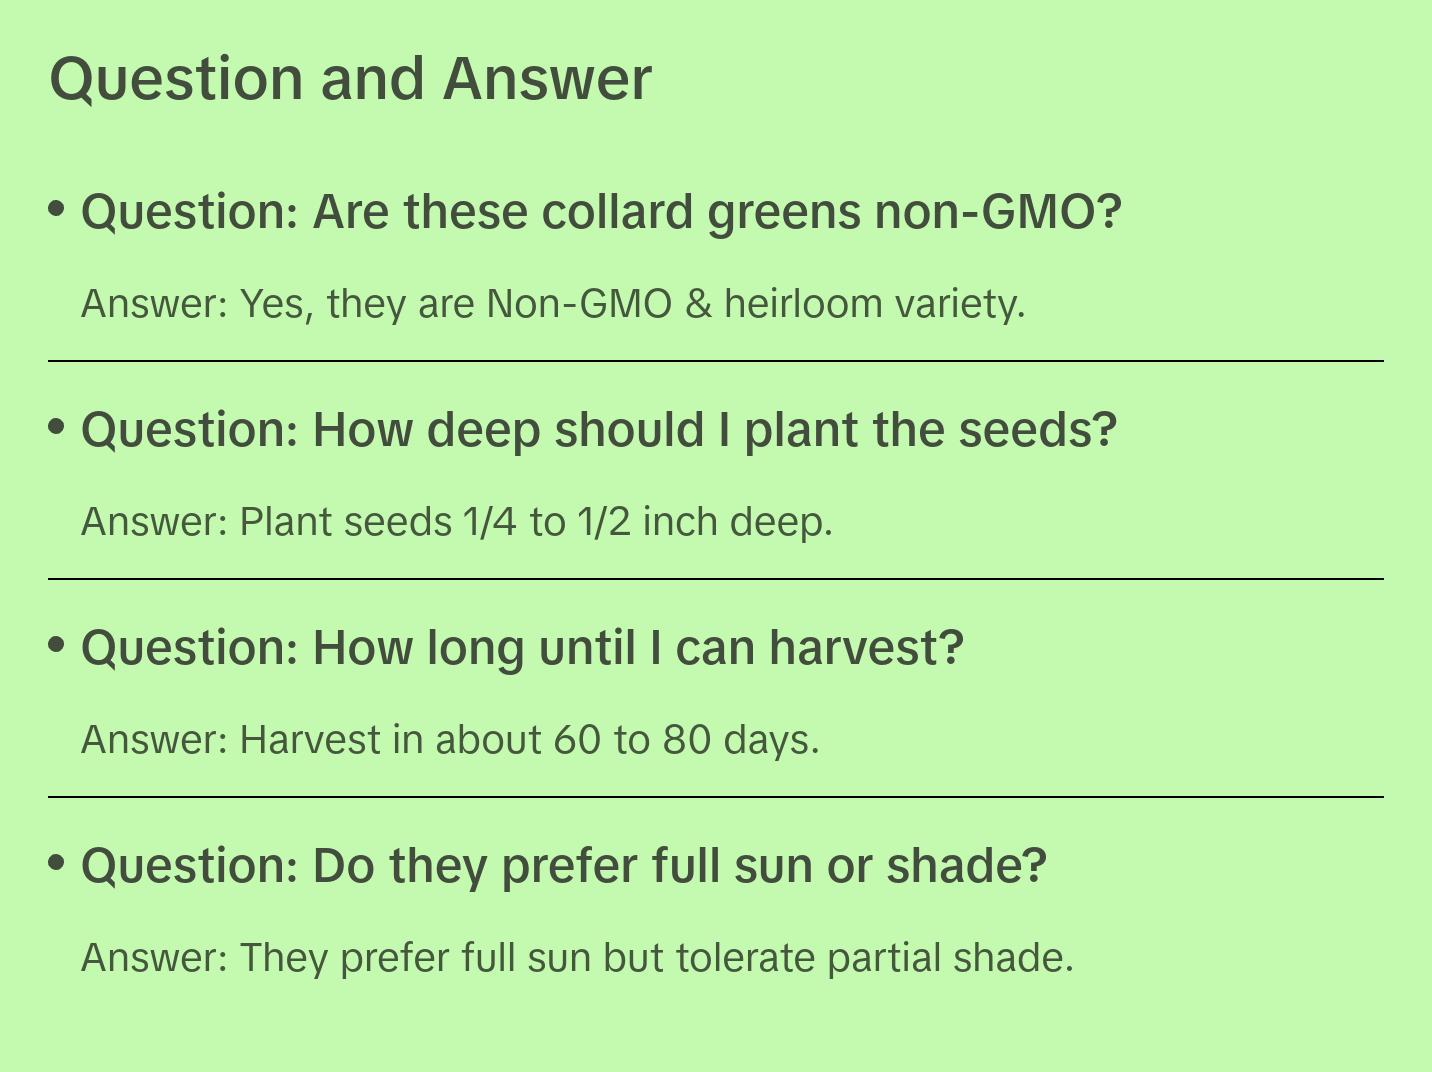Click the "Question and Answer" heading
This screenshot has width=1432, height=1072.
coord(350,79)
